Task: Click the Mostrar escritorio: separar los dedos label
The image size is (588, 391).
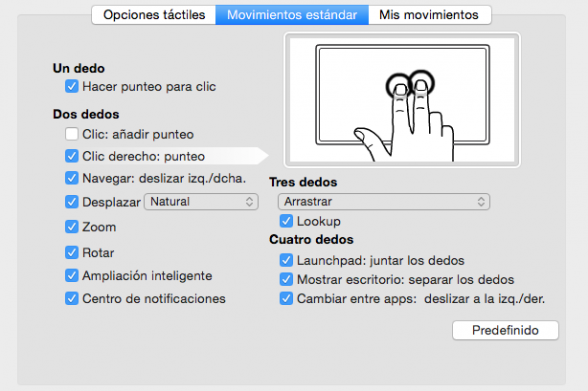Action: (x=405, y=280)
